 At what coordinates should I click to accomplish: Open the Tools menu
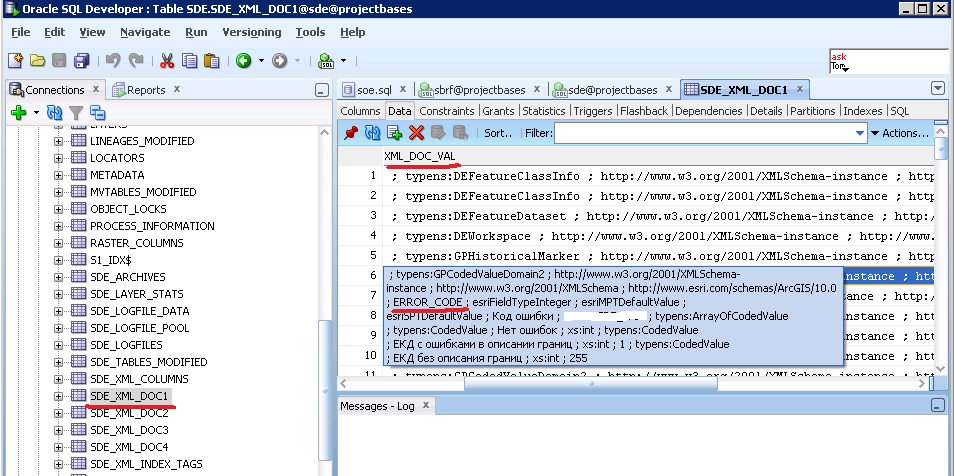tap(310, 32)
